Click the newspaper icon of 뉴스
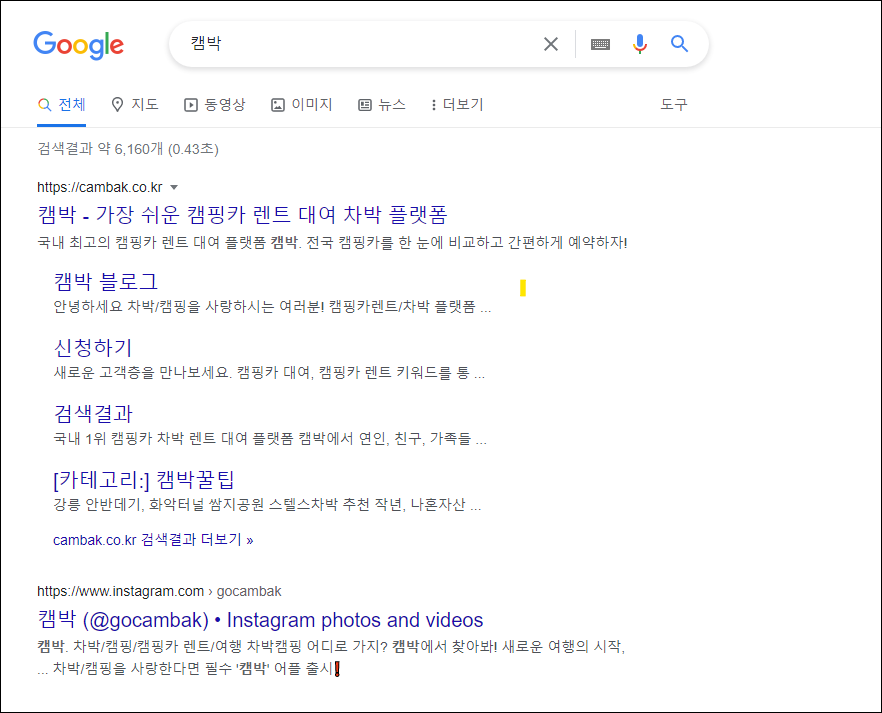The height and width of the screenshot is (713, 882). click(365, 105)
